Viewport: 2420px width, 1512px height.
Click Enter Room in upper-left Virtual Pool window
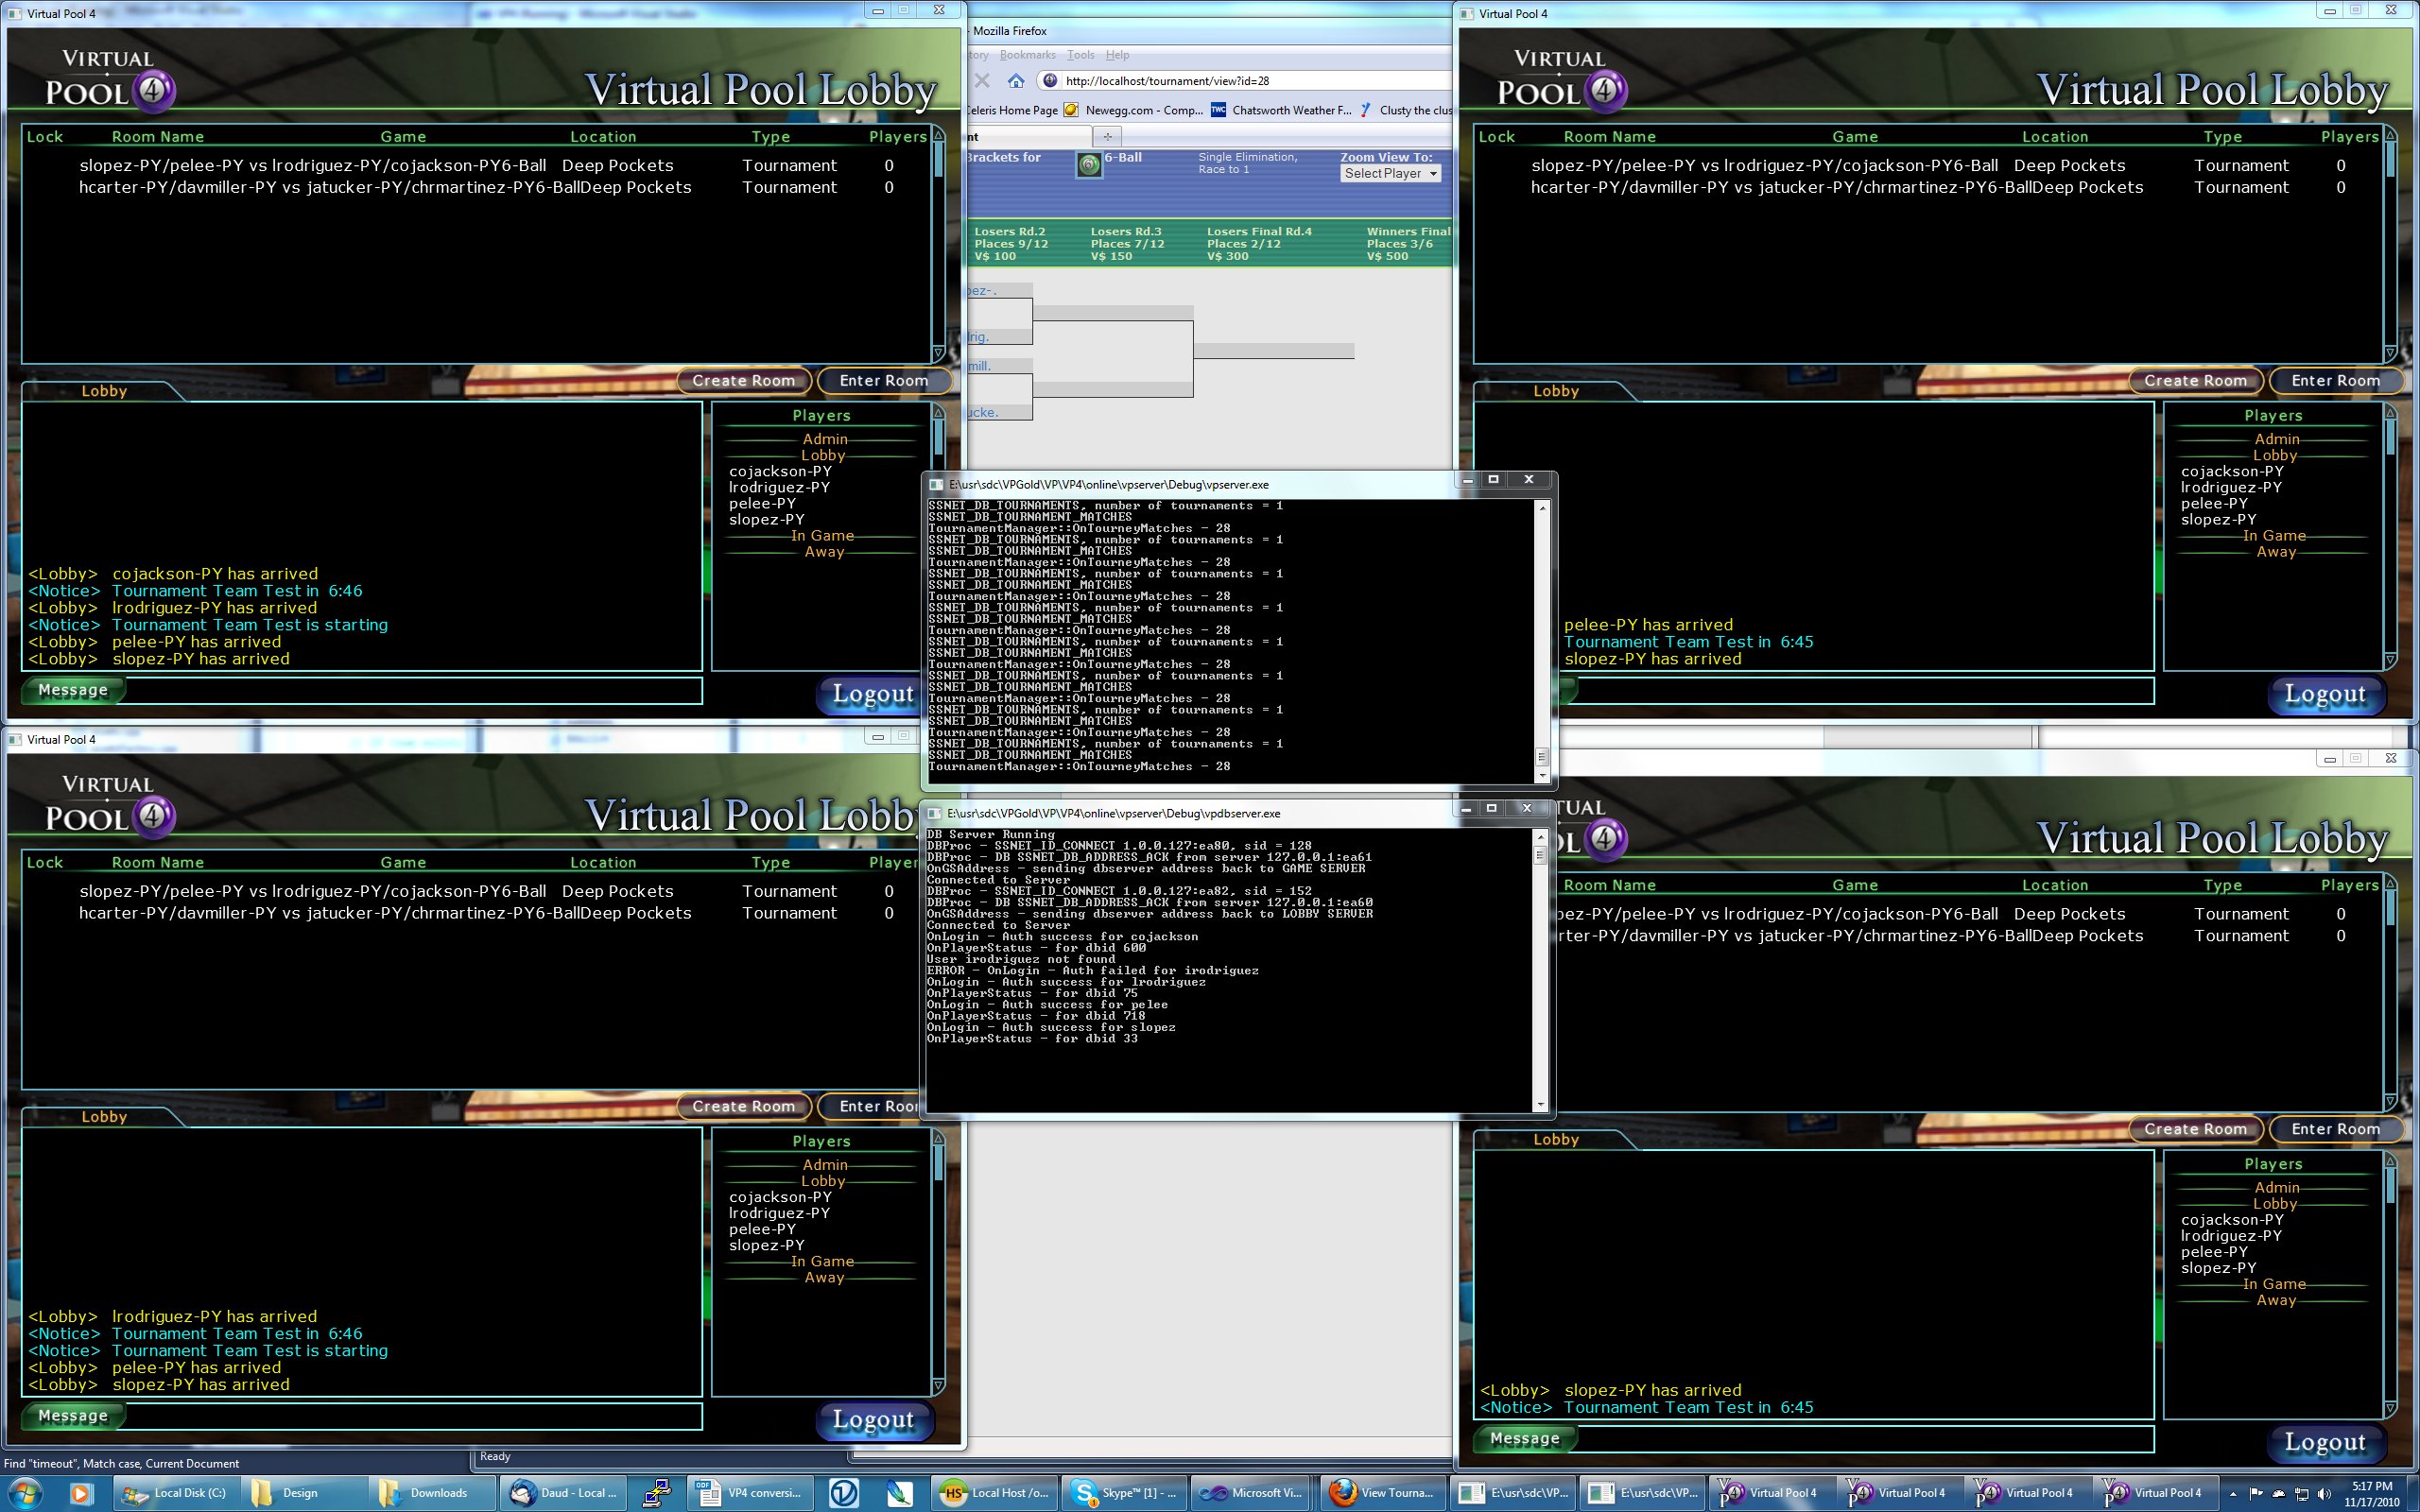[x=883, y=380]
